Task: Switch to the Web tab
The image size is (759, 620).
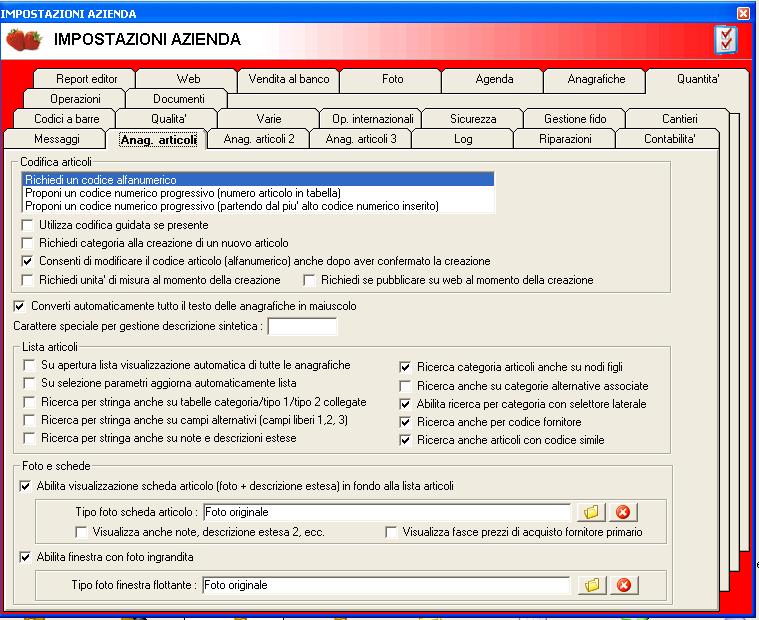Action: [188, 79]
